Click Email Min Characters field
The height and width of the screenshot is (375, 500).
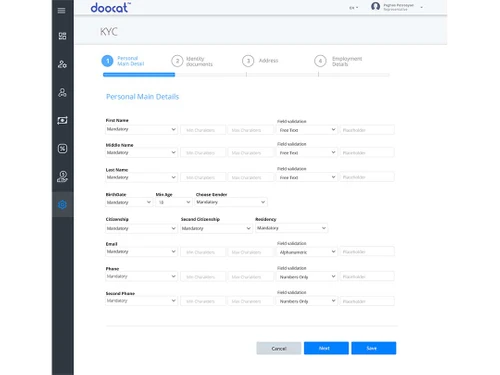click(203, 252)
